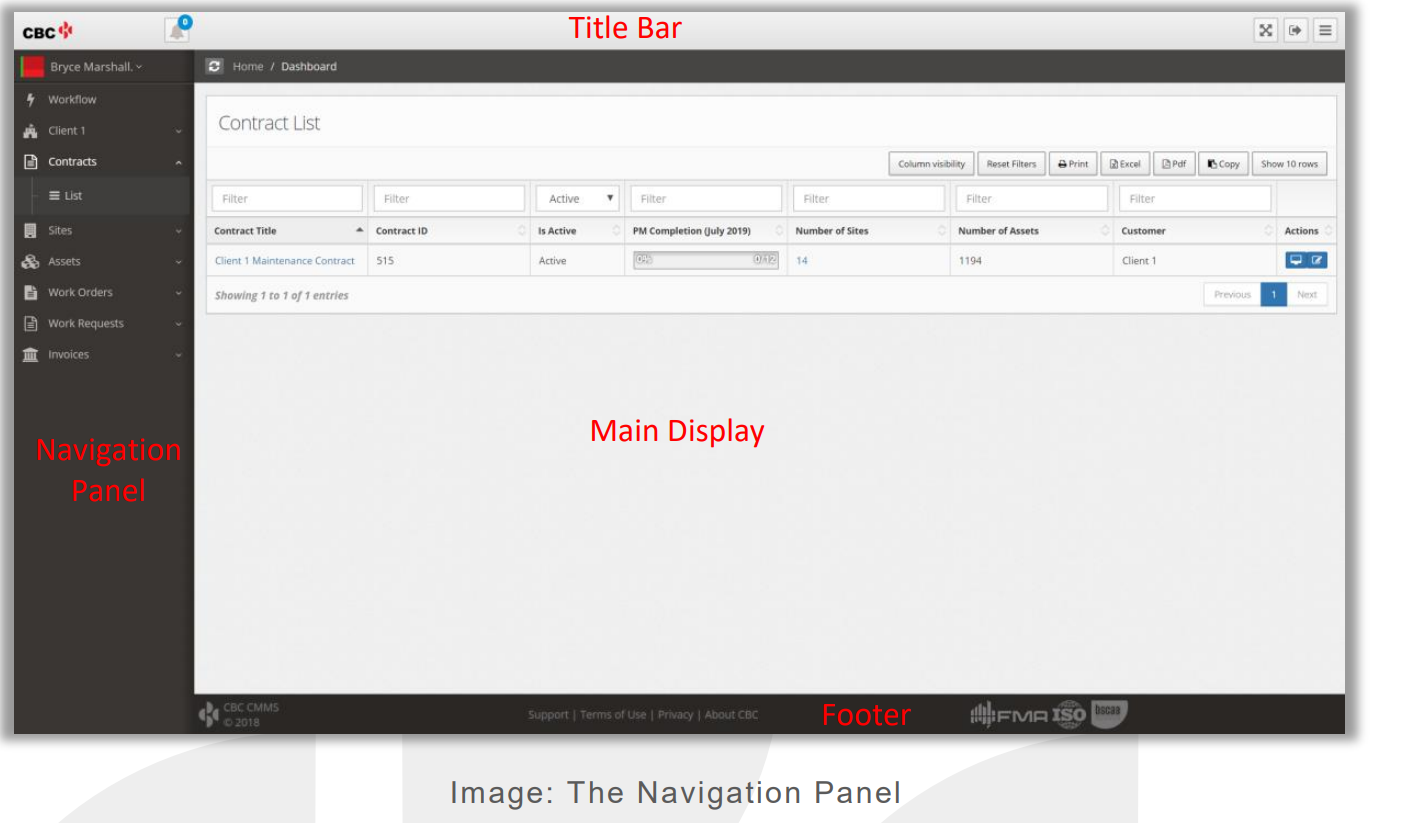The width and height of the screenshot is (1405, 823).
Task: Click the logout icon in title bar
Action: point(1295,30)
